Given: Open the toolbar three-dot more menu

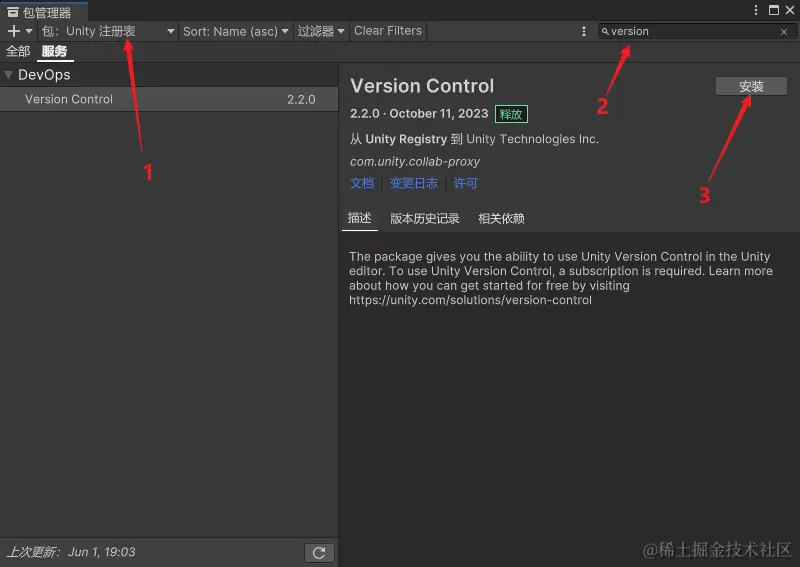Looking at the screenshot, I should click(x=584, y=31).
